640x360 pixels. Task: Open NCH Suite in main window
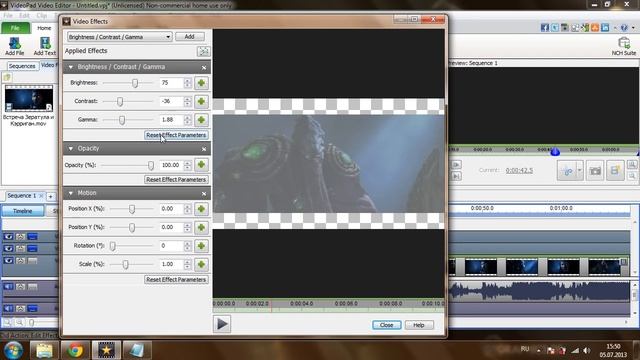623,46
